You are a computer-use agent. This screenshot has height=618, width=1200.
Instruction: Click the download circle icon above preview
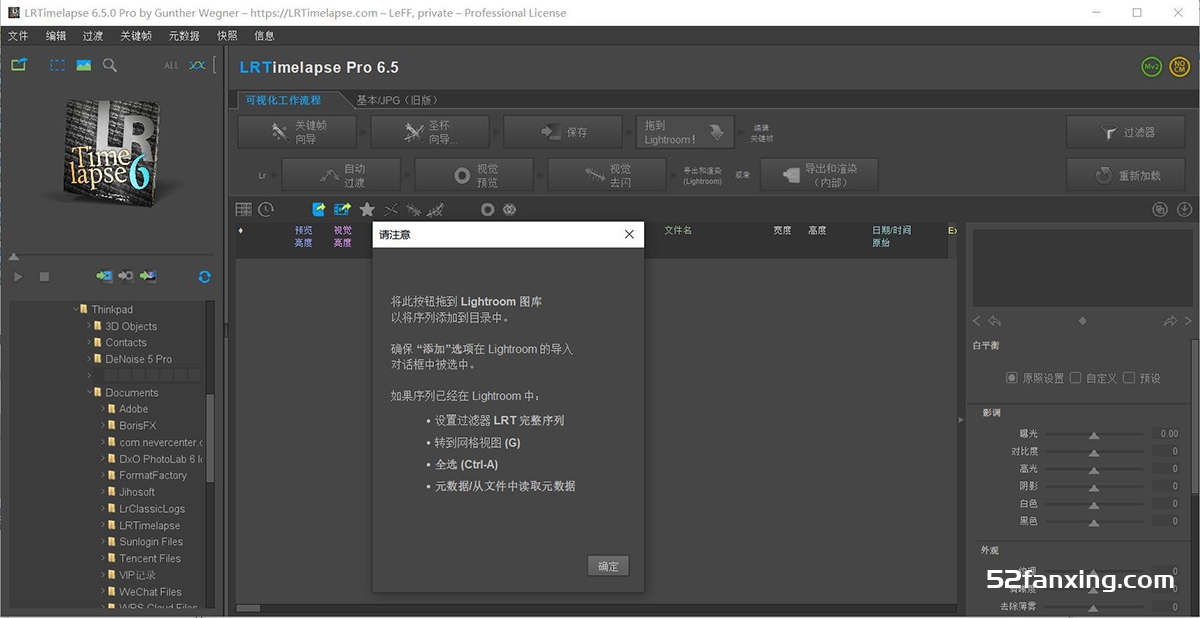pyautogui.click(x=1185, y=210)
